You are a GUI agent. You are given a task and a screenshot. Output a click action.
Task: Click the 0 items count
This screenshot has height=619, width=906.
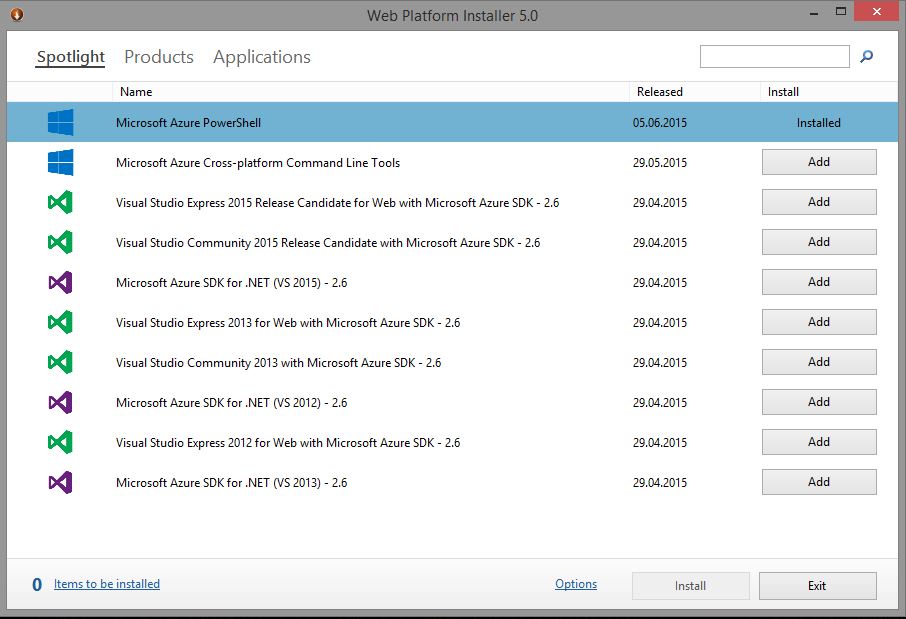tap(37, 584)
